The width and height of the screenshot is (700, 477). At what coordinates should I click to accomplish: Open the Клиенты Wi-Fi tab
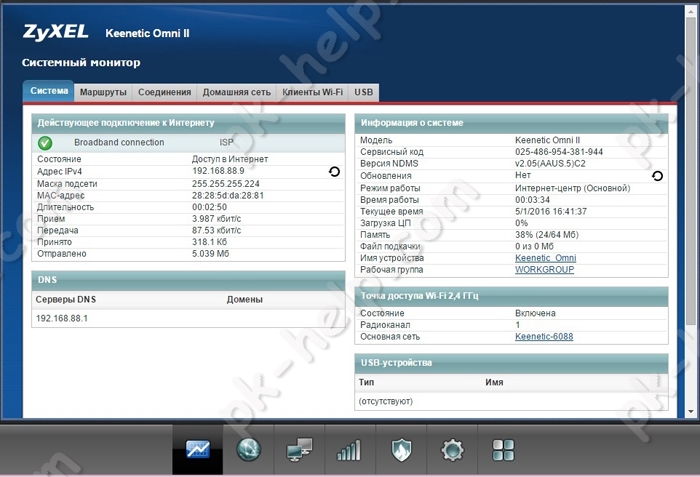point(312,92)
